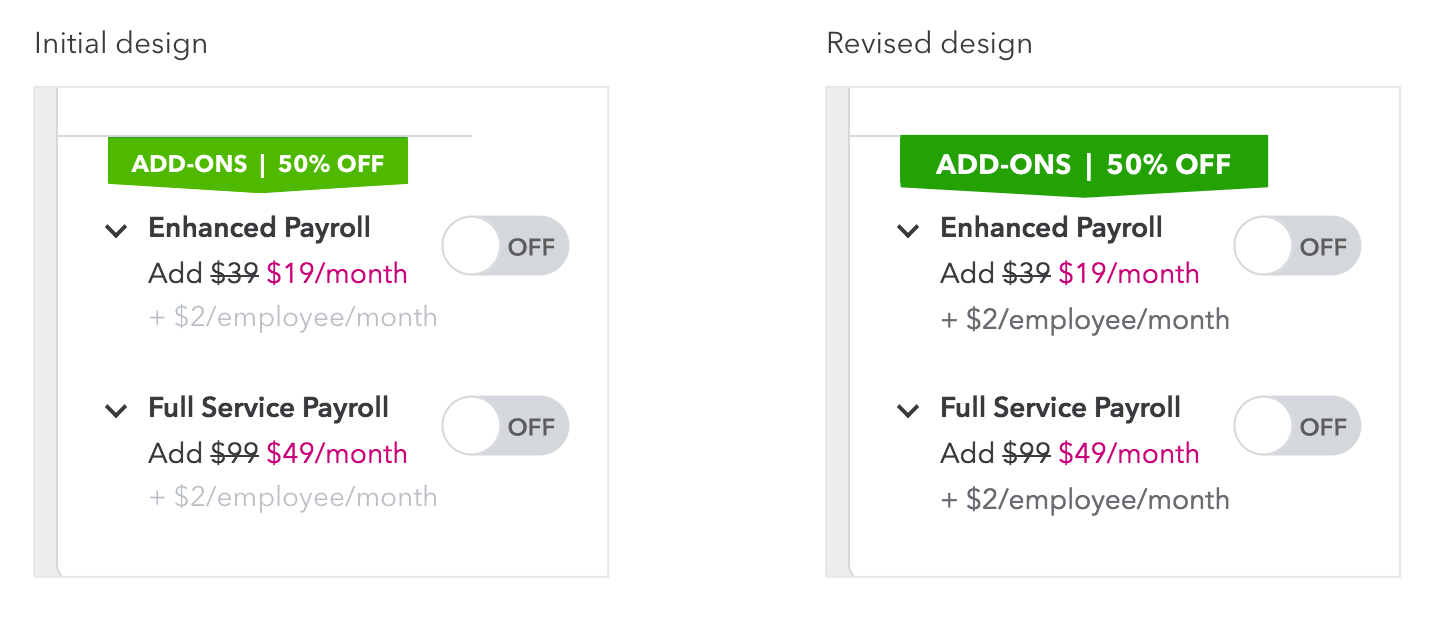Select Full Service Payroll title in initial design
1451x630 pixels.
pos(268,408)
